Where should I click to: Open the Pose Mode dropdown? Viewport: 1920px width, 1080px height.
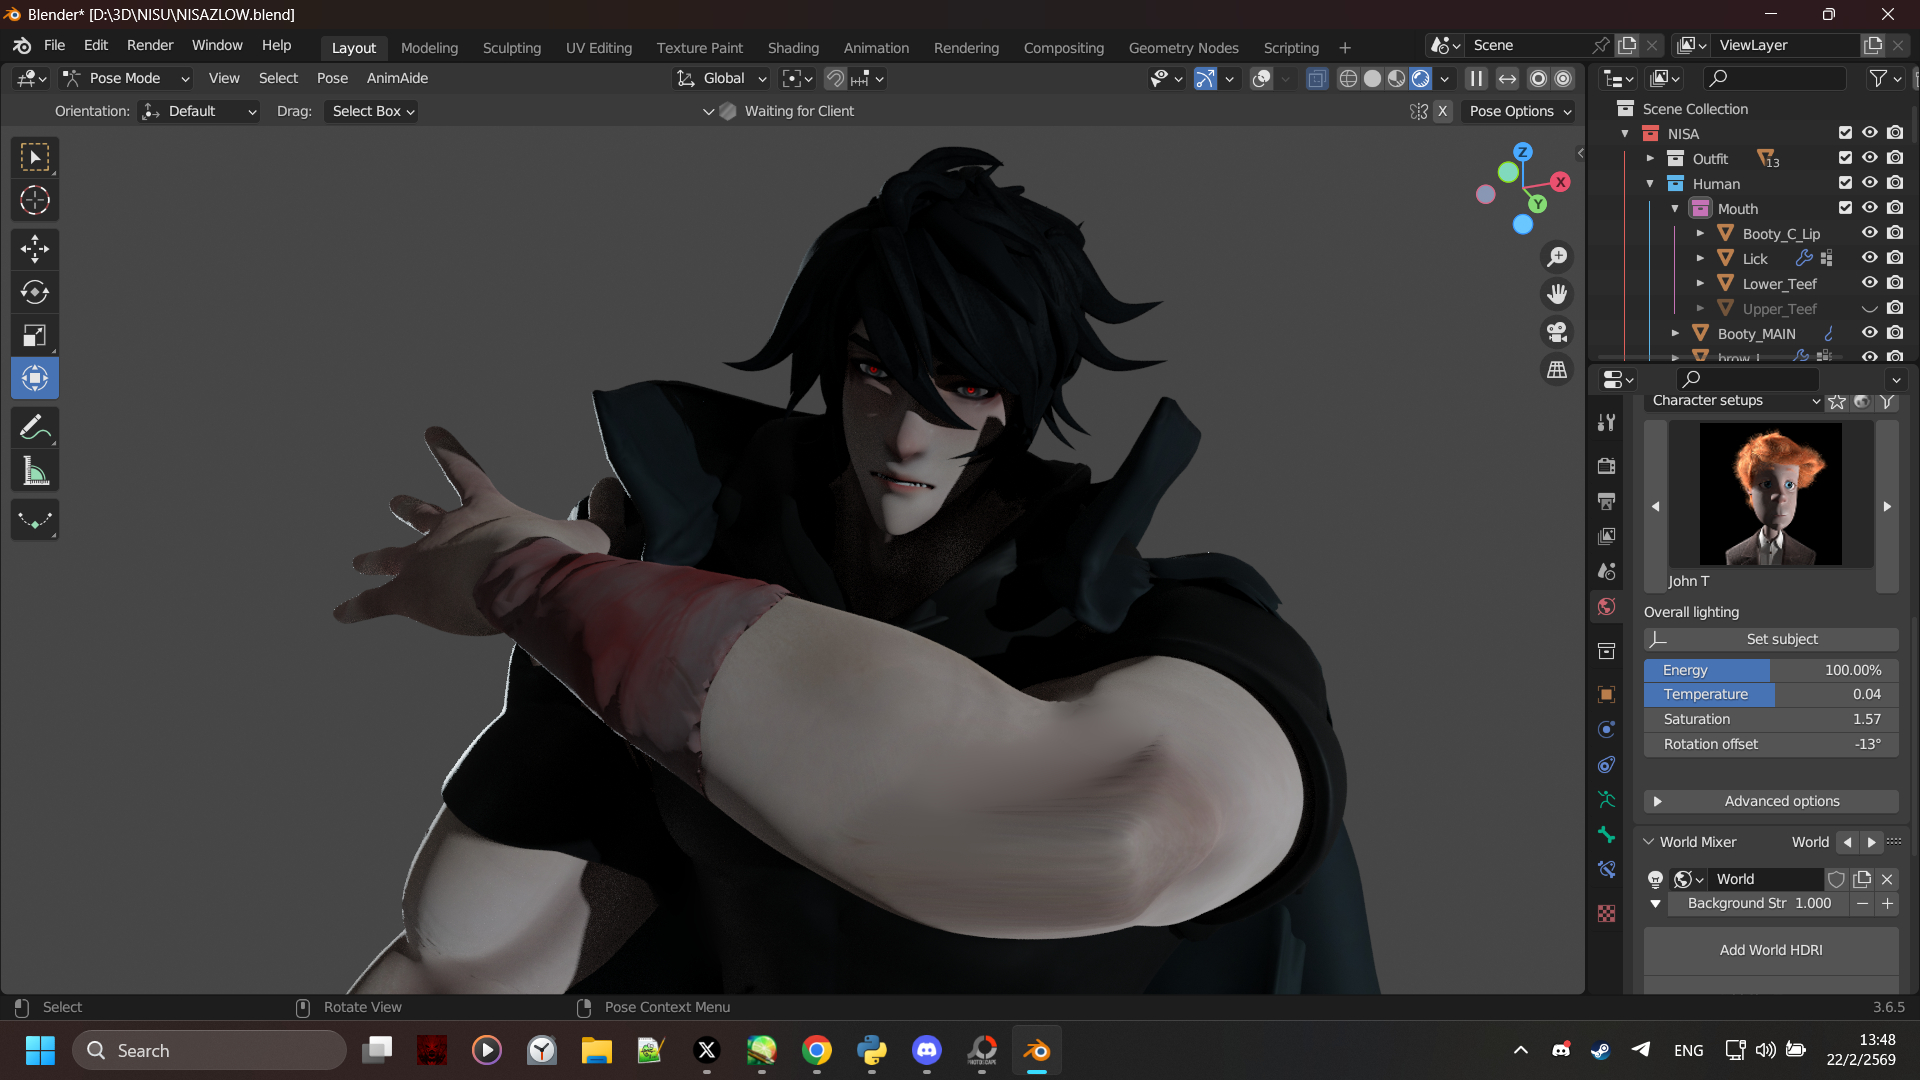(126, 78)
